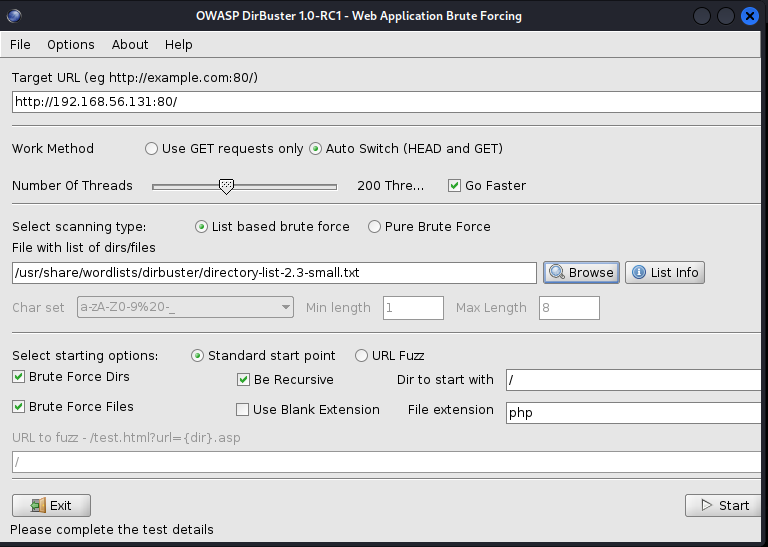The height and width of the screenshot is (547, 768).
Task: Open the Char set dropdown
Action: [185, 308]
